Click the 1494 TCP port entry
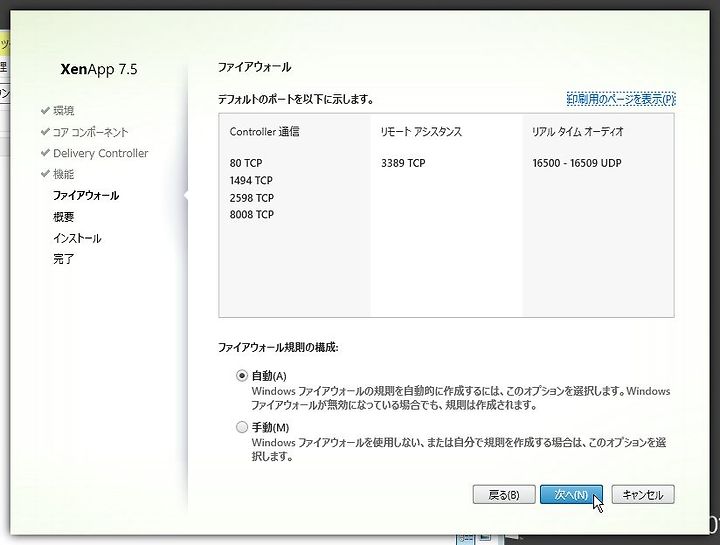Image resolution: width=720 pixels, height=545 pixels. tap(251, 180)
